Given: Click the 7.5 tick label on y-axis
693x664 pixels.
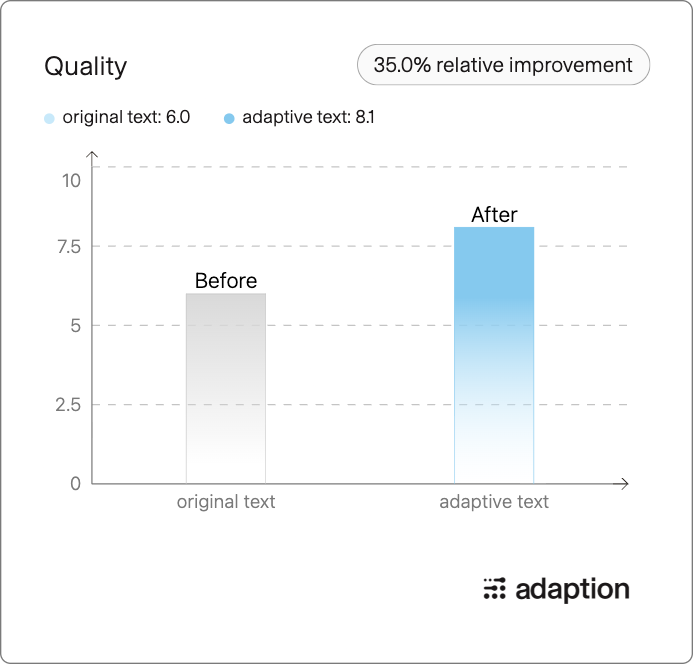Looking at the screenshot, I should [69, 247].
